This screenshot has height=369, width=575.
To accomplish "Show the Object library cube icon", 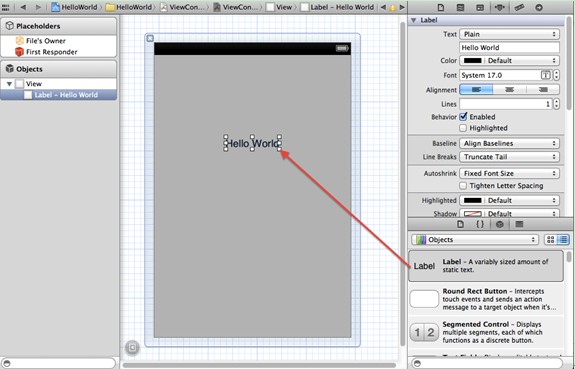I will point(499,224).
